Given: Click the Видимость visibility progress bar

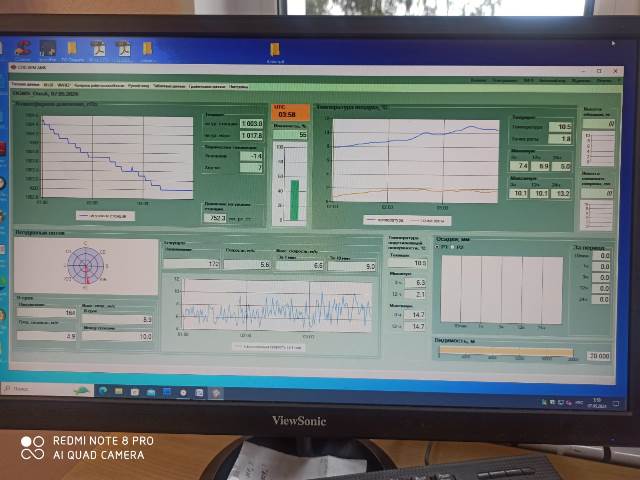Looking at the screenshot, I should [505, 352].
